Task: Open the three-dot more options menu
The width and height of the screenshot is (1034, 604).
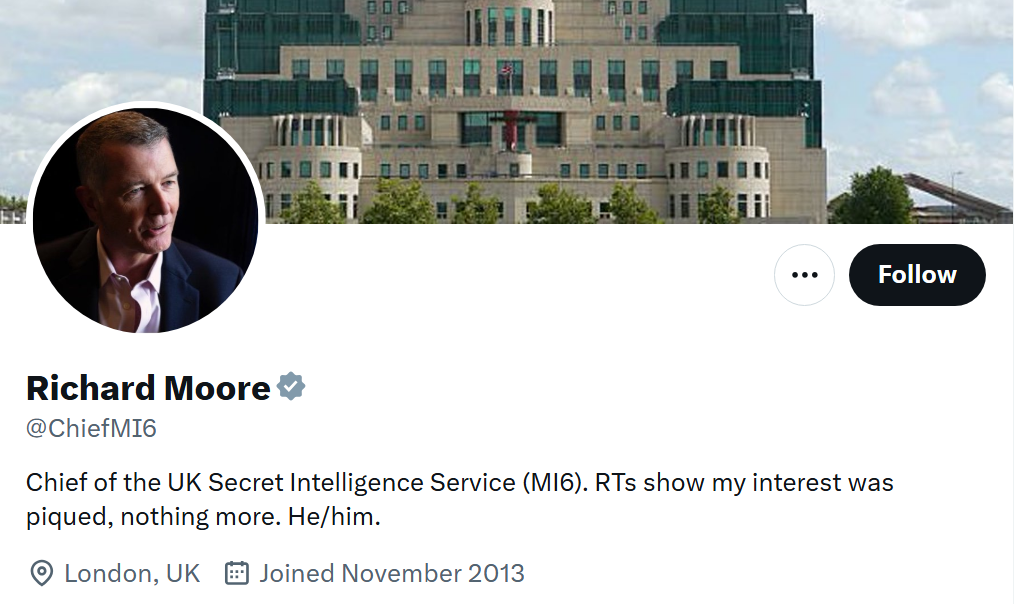Action: (x=804, y=275)
